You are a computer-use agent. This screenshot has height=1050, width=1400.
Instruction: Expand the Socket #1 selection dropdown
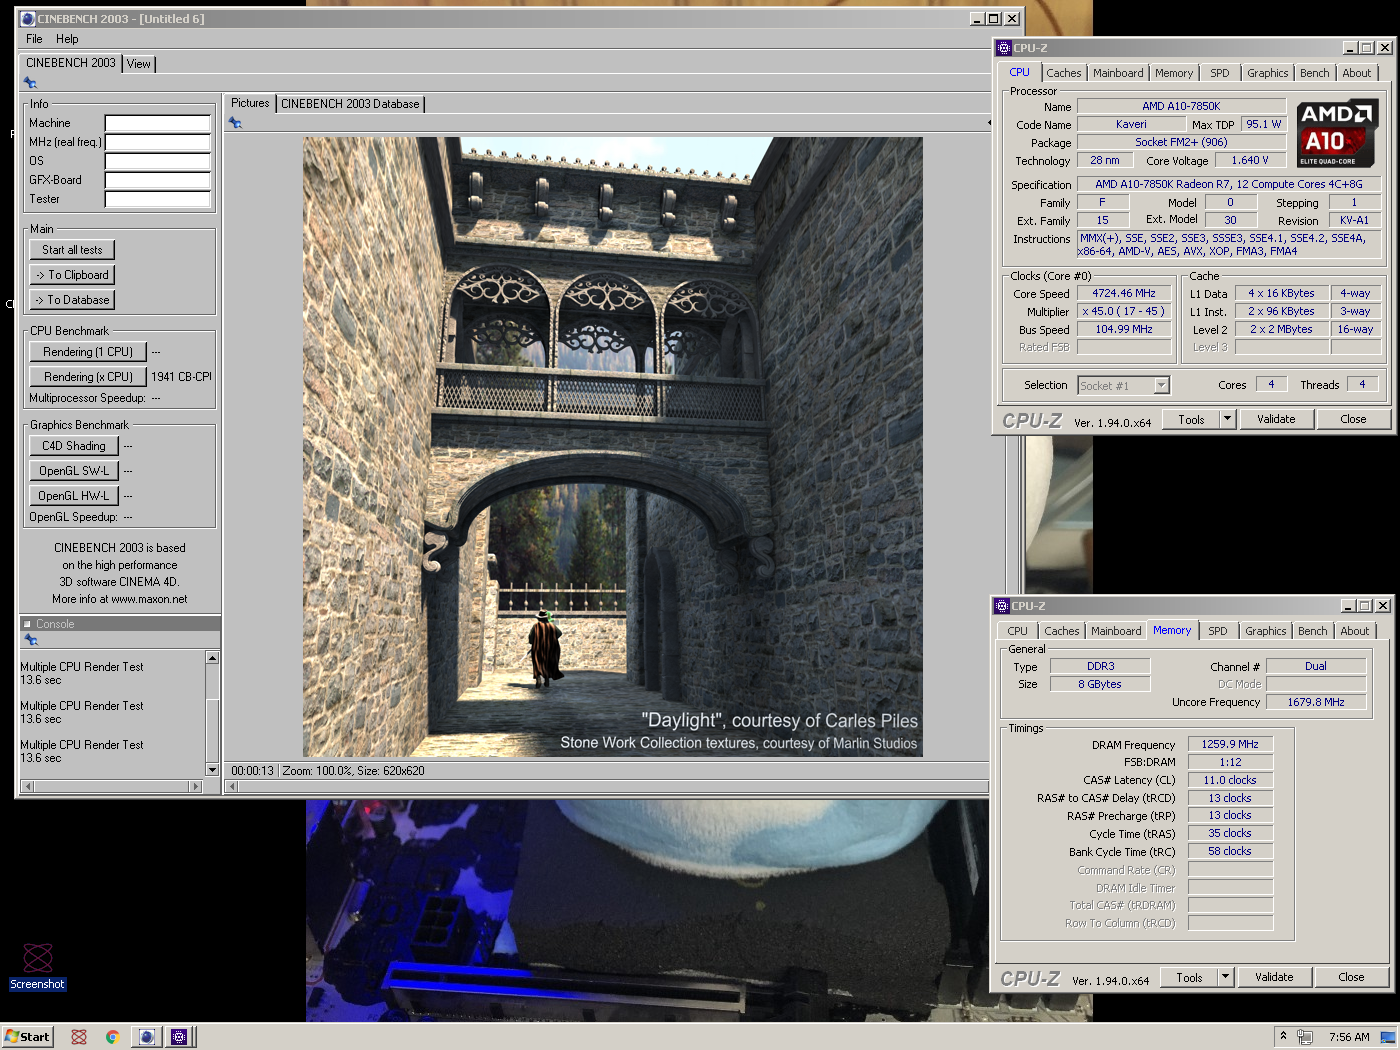tap(1161, 385)
